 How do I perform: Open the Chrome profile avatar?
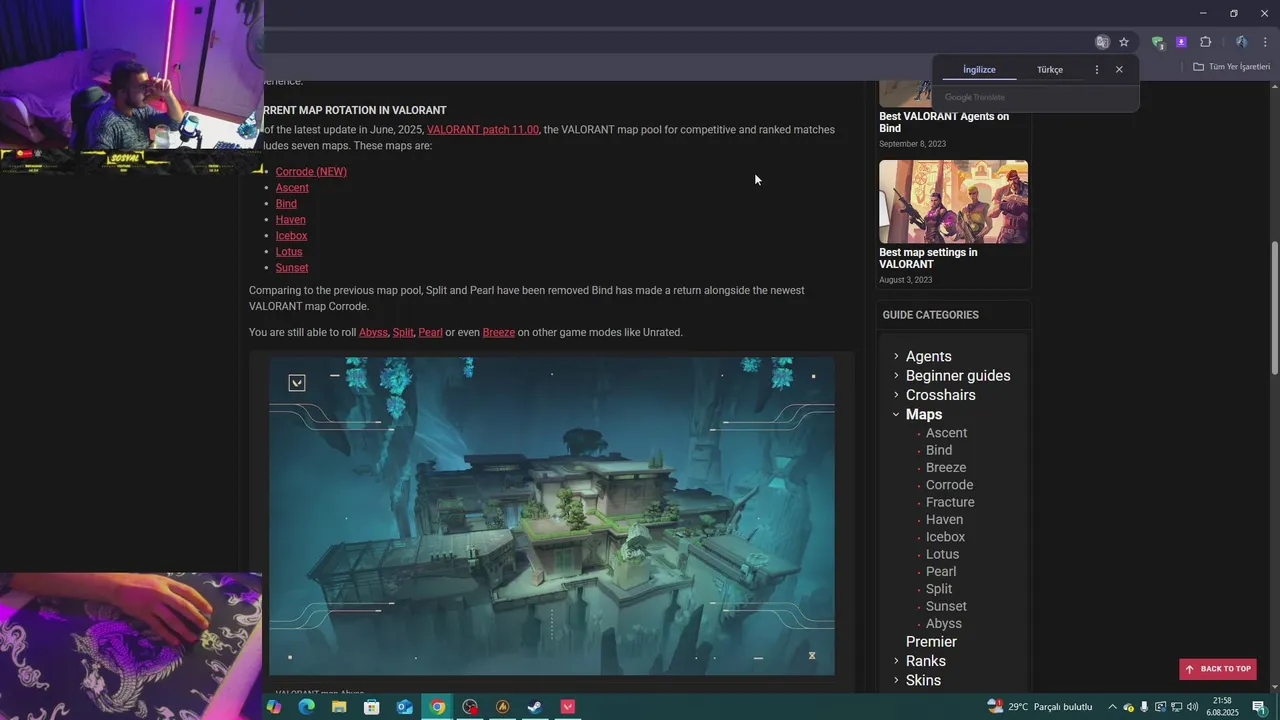[1241, 42]
